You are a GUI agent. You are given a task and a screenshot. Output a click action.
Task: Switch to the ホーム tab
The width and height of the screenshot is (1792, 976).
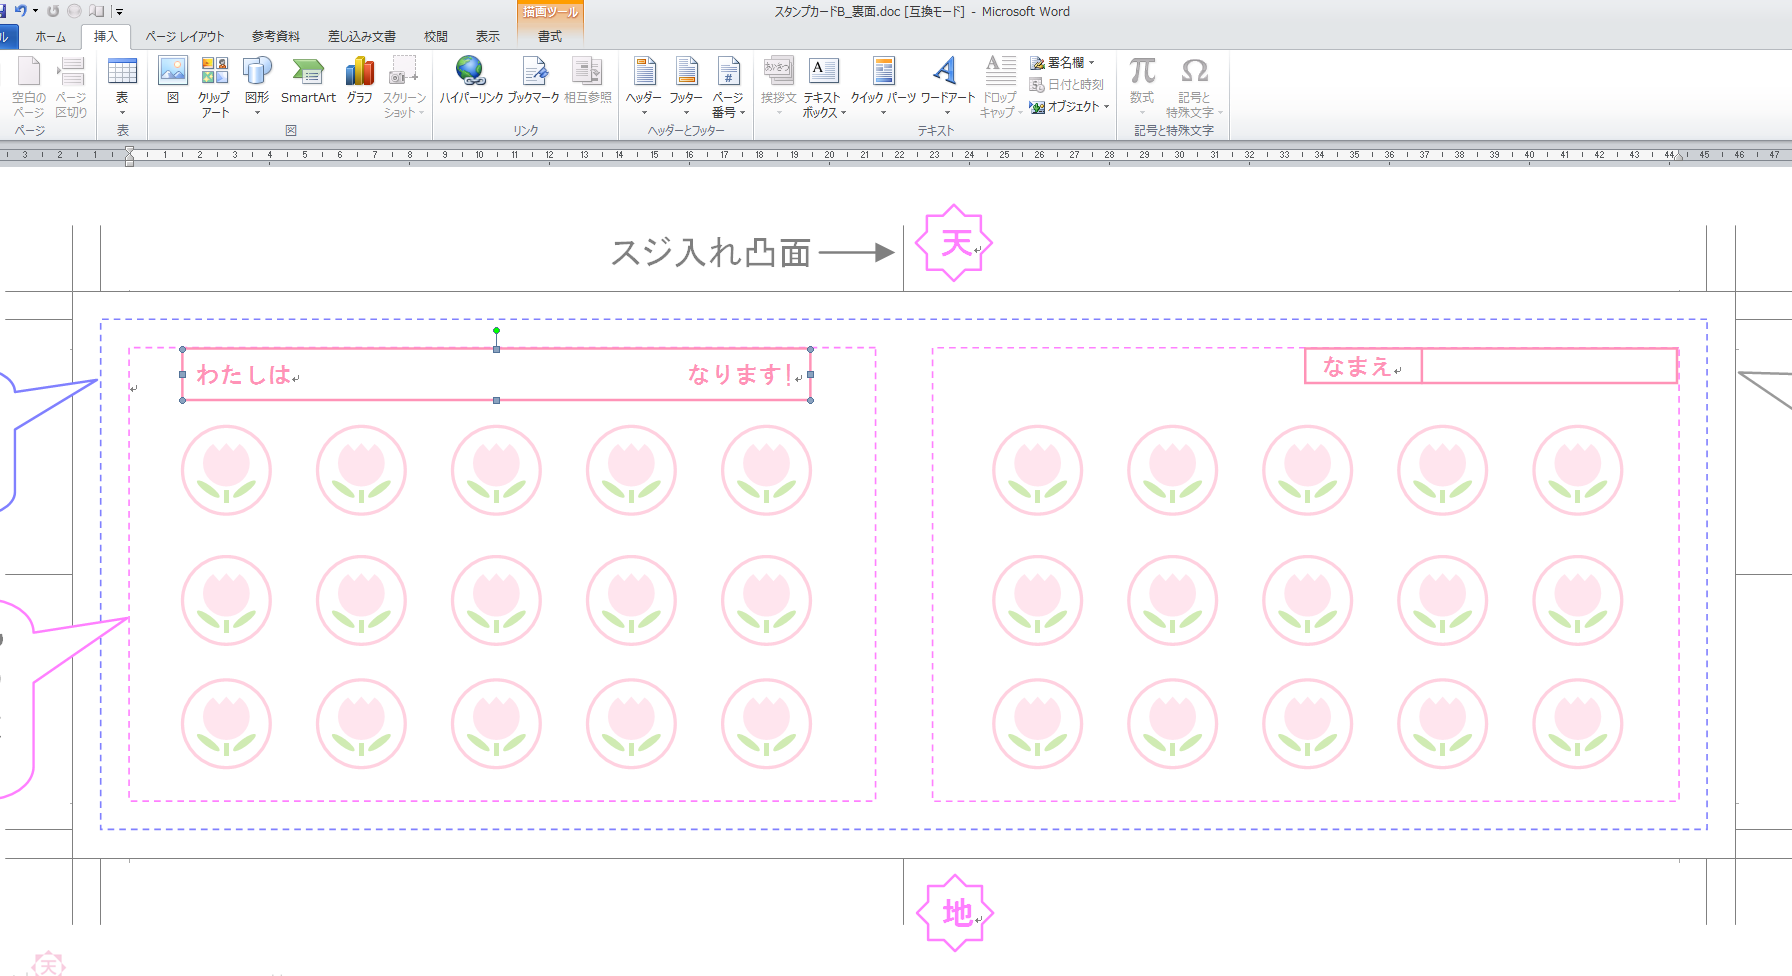tap(50, 36)
